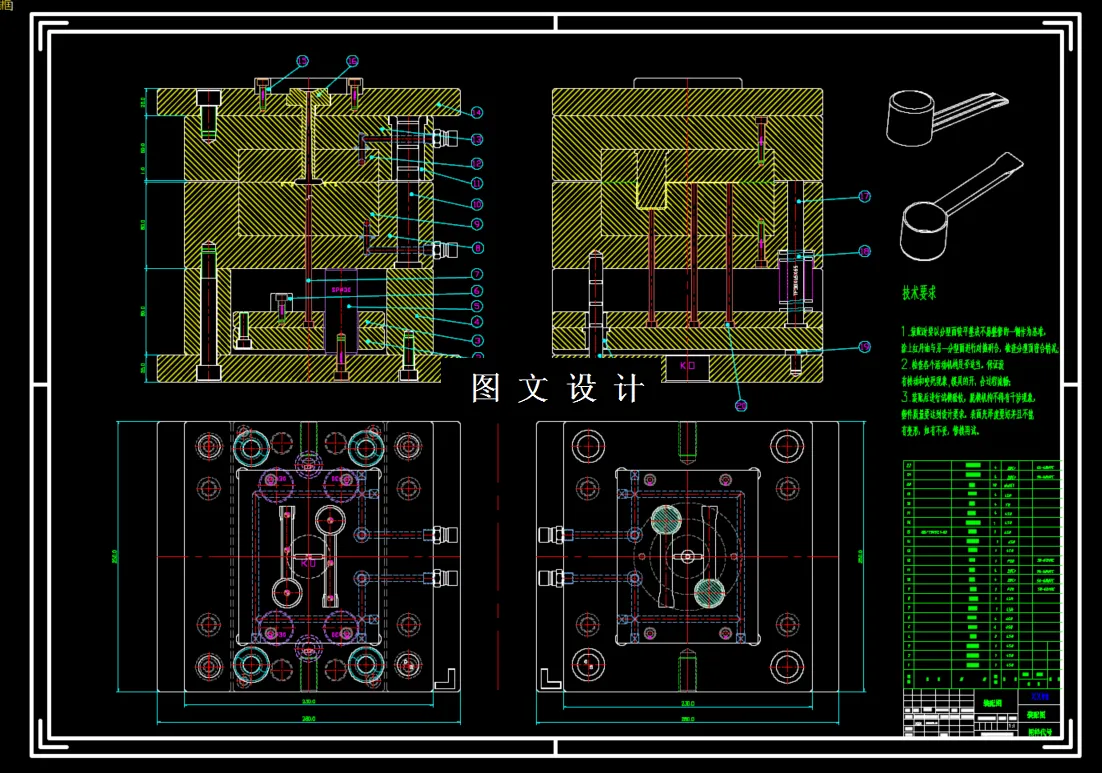This screenshot has height=773, width=1102.
Task: Click the blue text cell in title block
Action: click(1040, 697)
